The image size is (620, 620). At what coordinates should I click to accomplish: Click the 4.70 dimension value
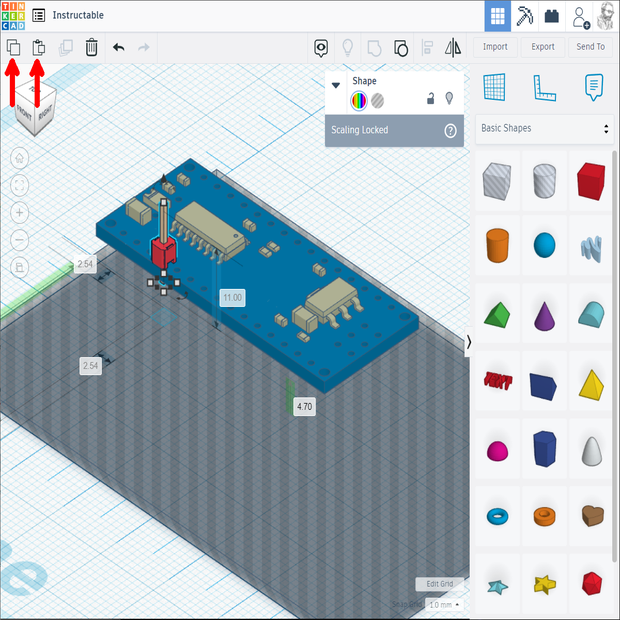click(304, 406)
